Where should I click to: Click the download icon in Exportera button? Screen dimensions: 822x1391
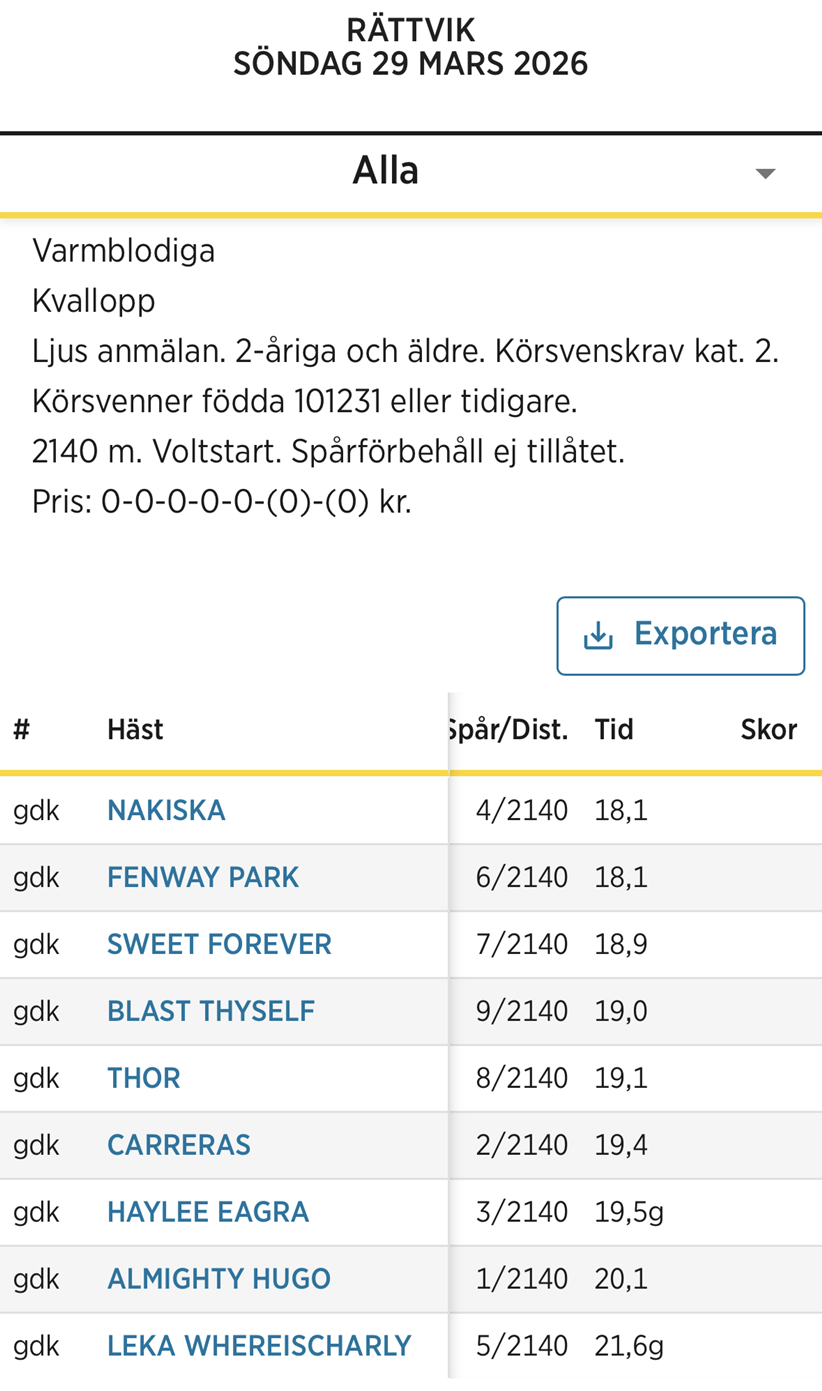tap(598, 636)
